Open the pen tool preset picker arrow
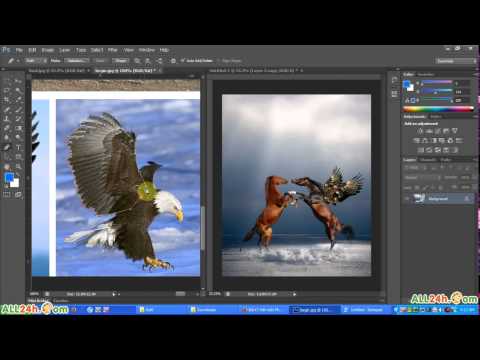The image size is (480, 360). pyautogui.click(x=18, y=61)
